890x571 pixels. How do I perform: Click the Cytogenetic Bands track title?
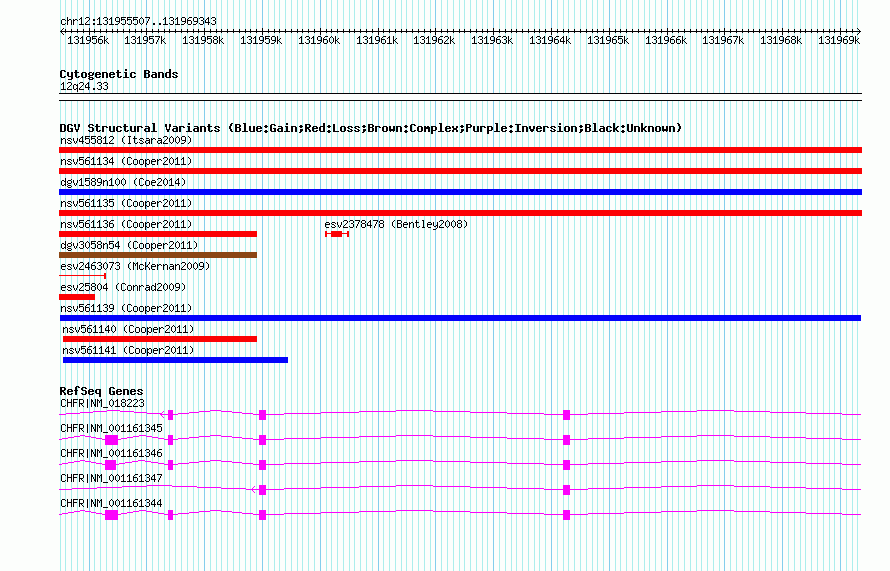click(119, 74)
